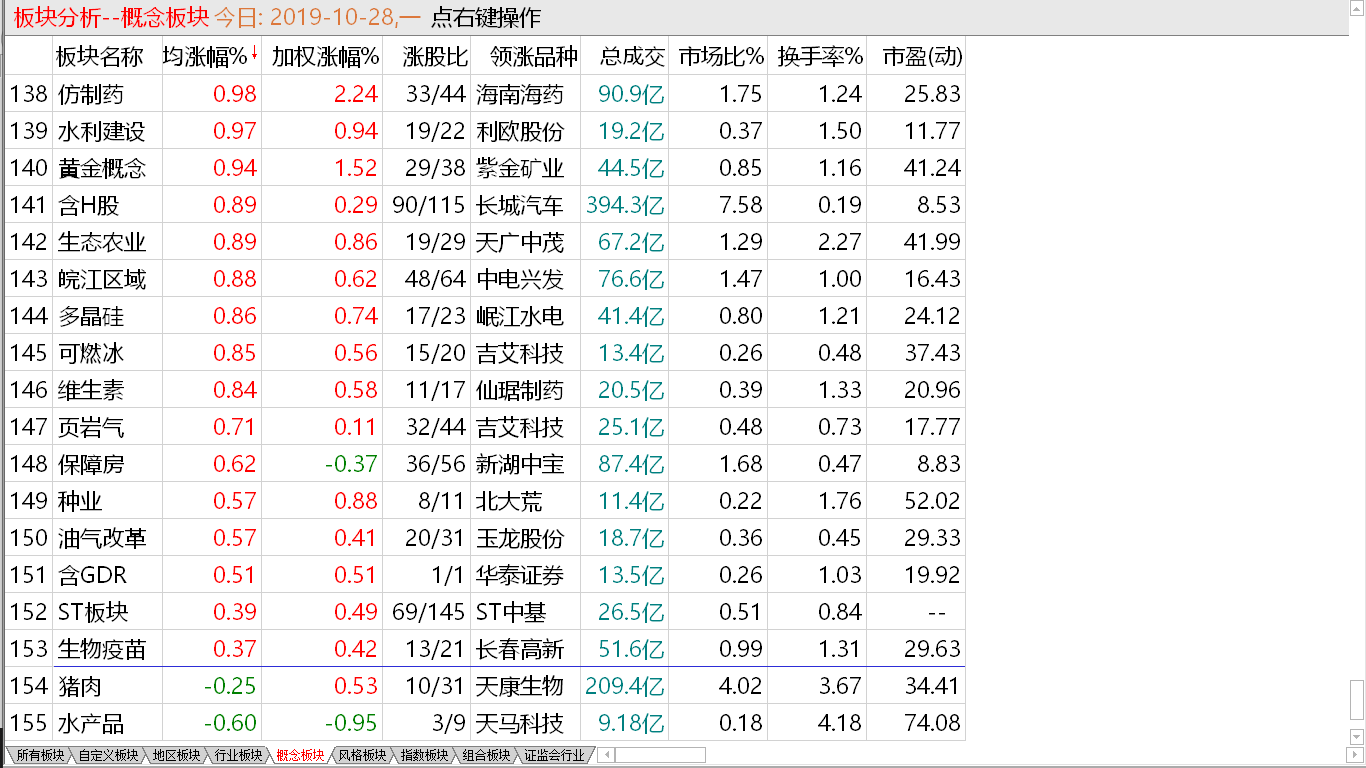Viewport: 1366px width, 768px height.
Task: Select the 保障房 sector row
Action: click(485, 464)
